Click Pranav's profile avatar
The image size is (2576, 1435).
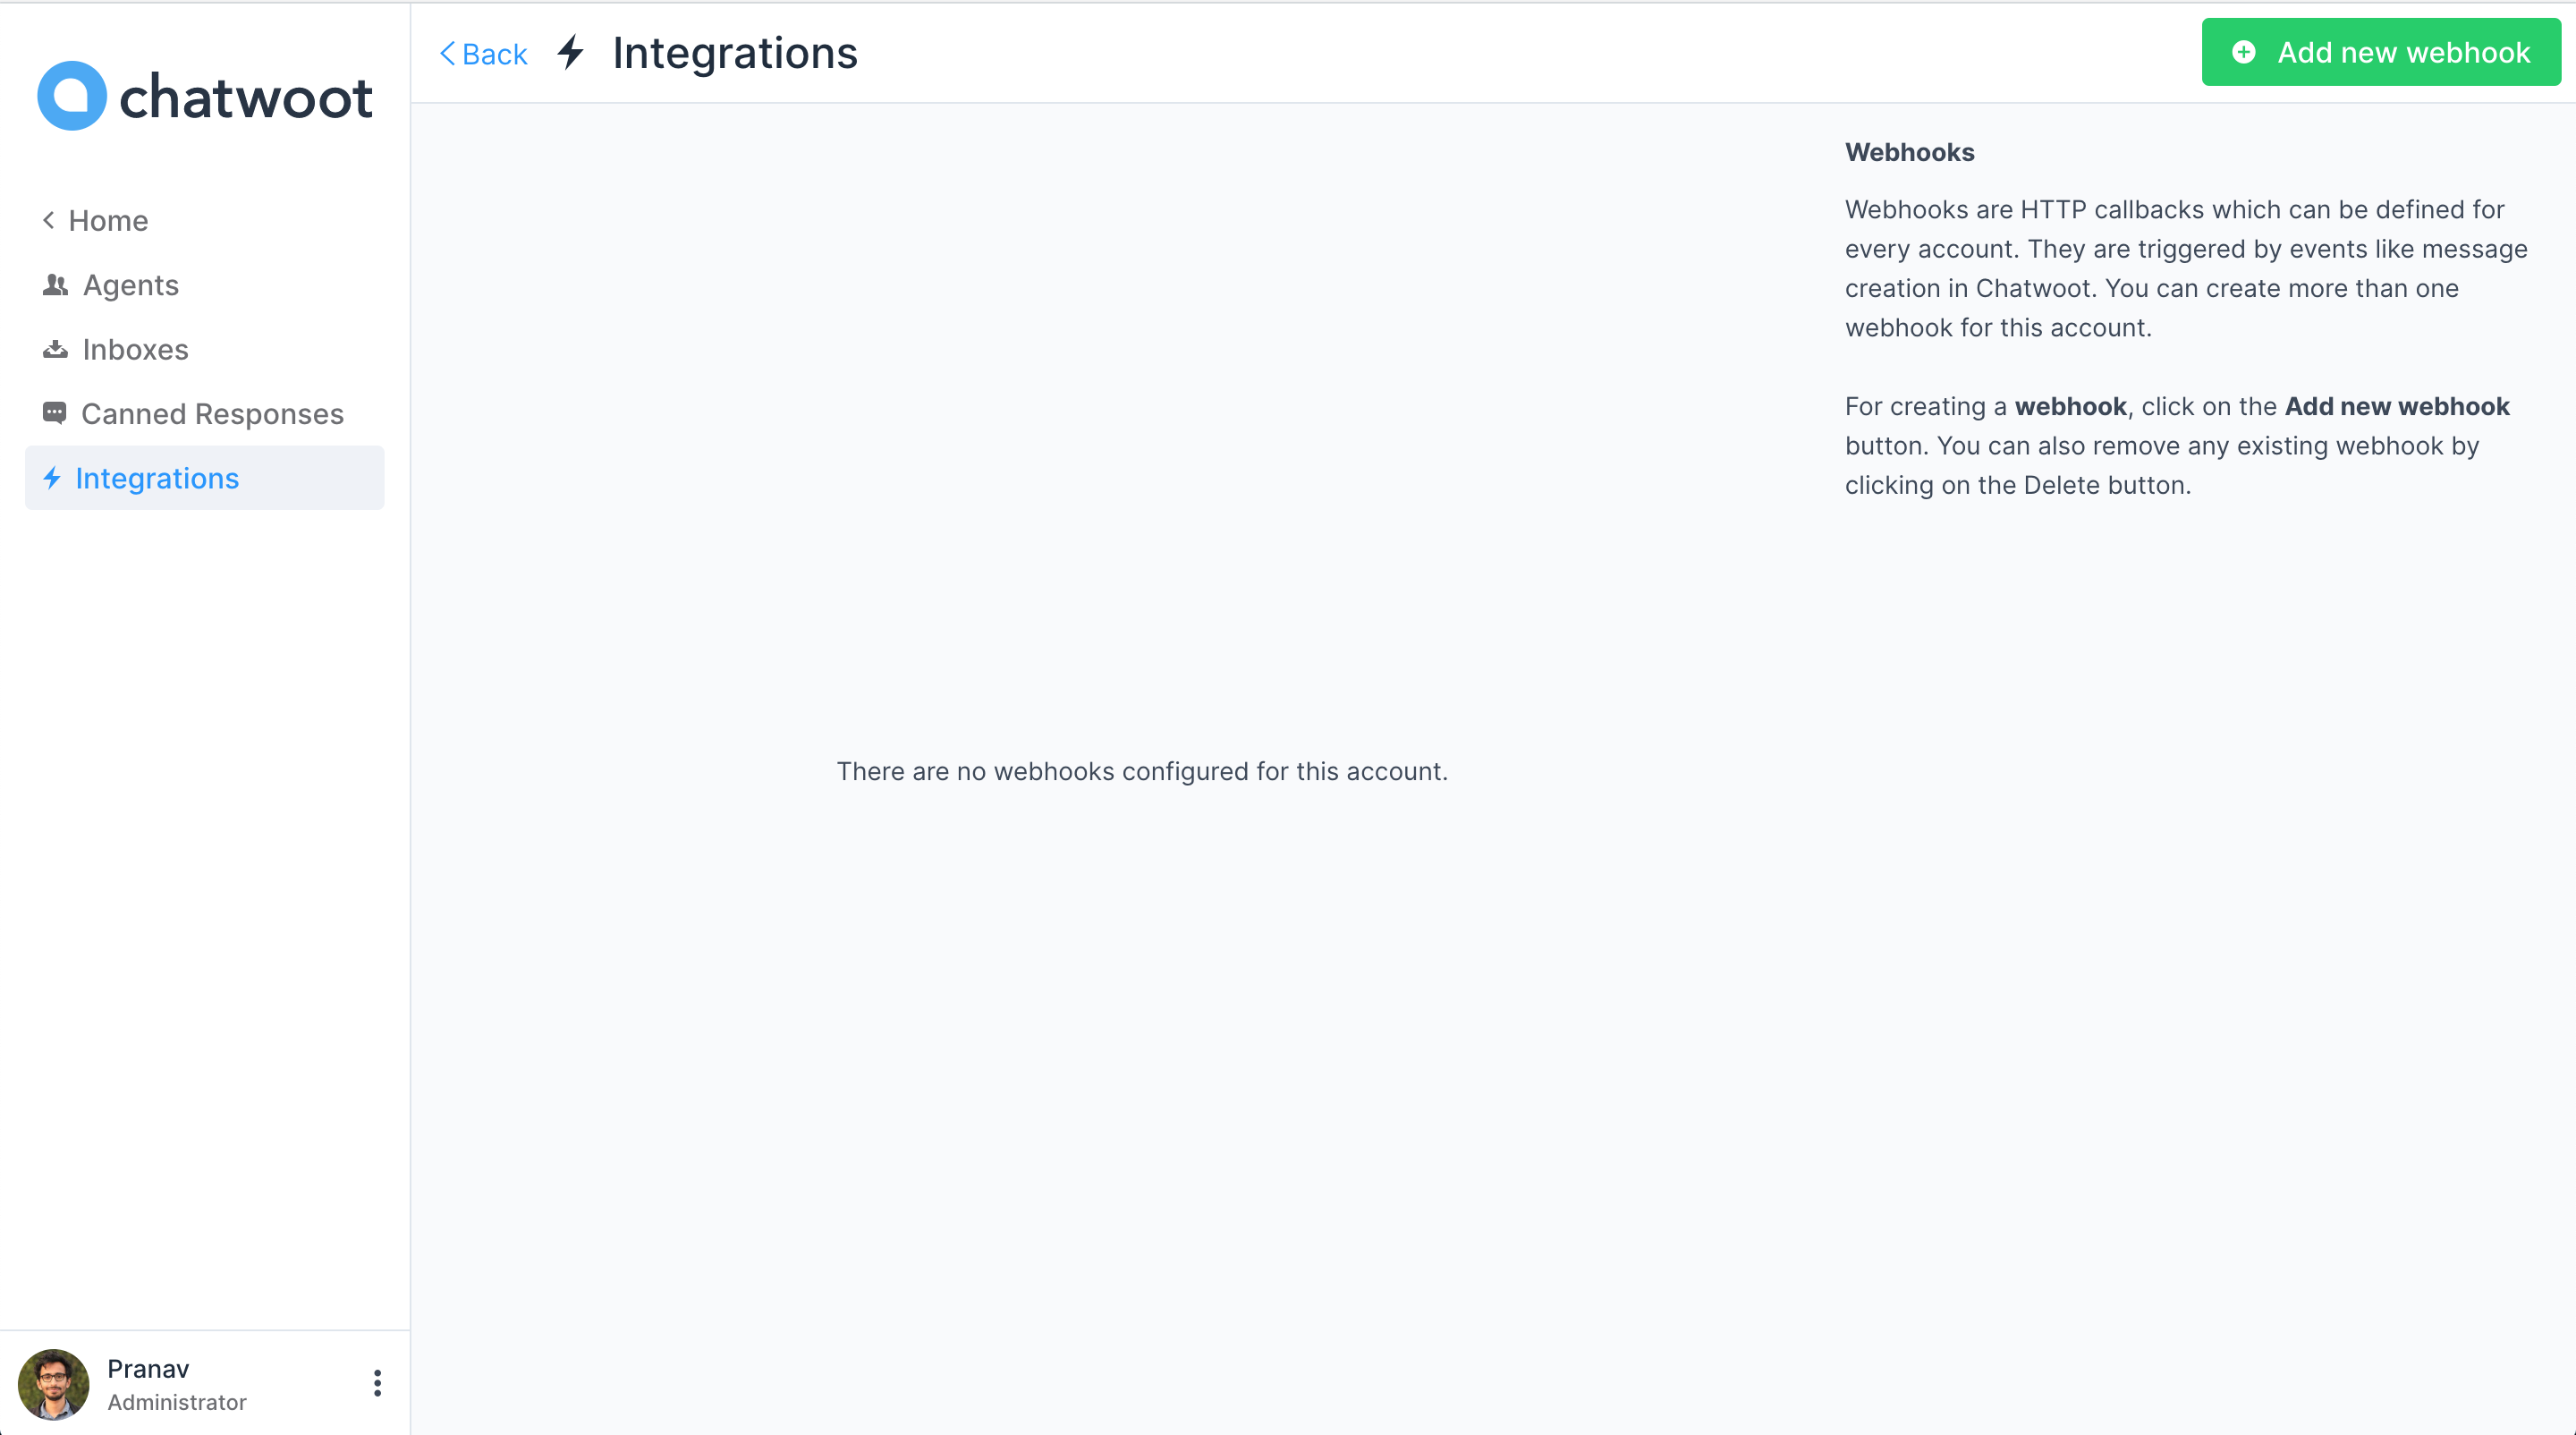[54, 1384]
